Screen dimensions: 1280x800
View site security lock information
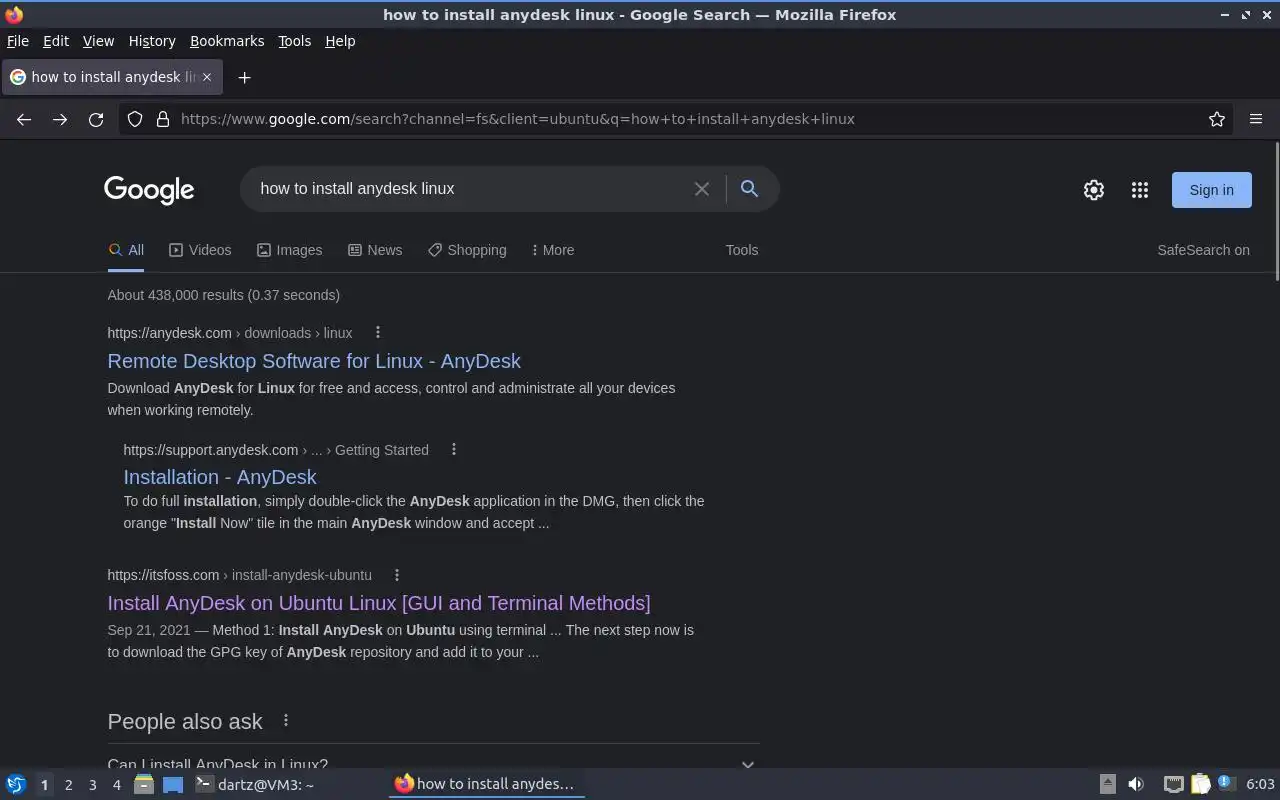163,119
